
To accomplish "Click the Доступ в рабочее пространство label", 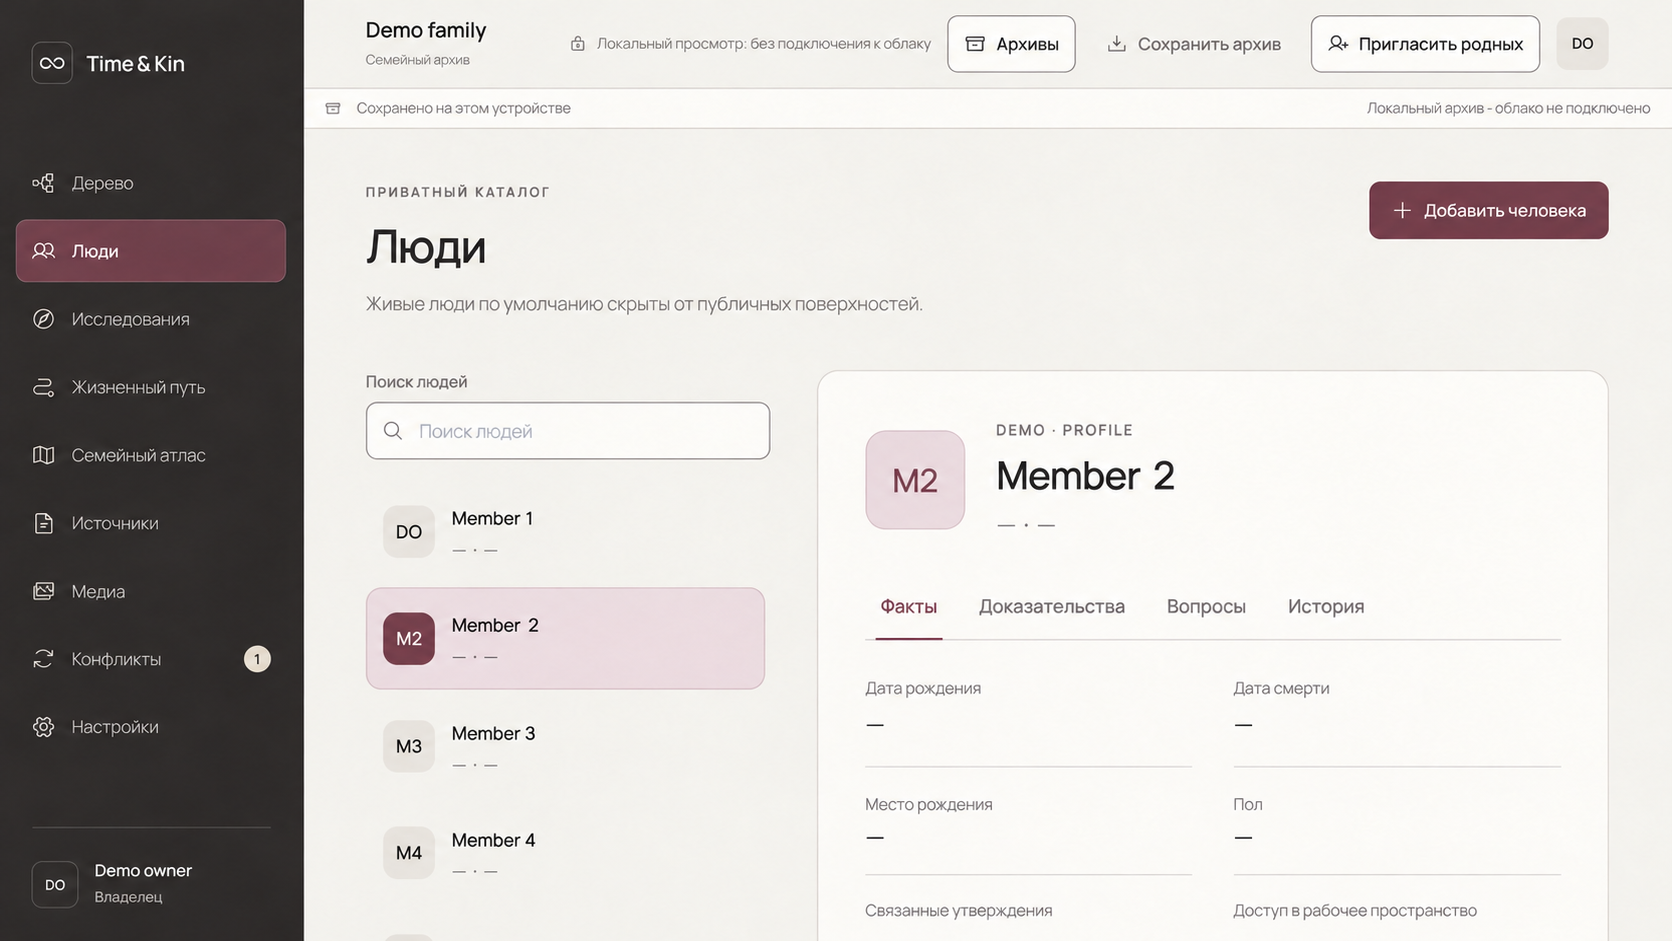I will [1355, 911].
